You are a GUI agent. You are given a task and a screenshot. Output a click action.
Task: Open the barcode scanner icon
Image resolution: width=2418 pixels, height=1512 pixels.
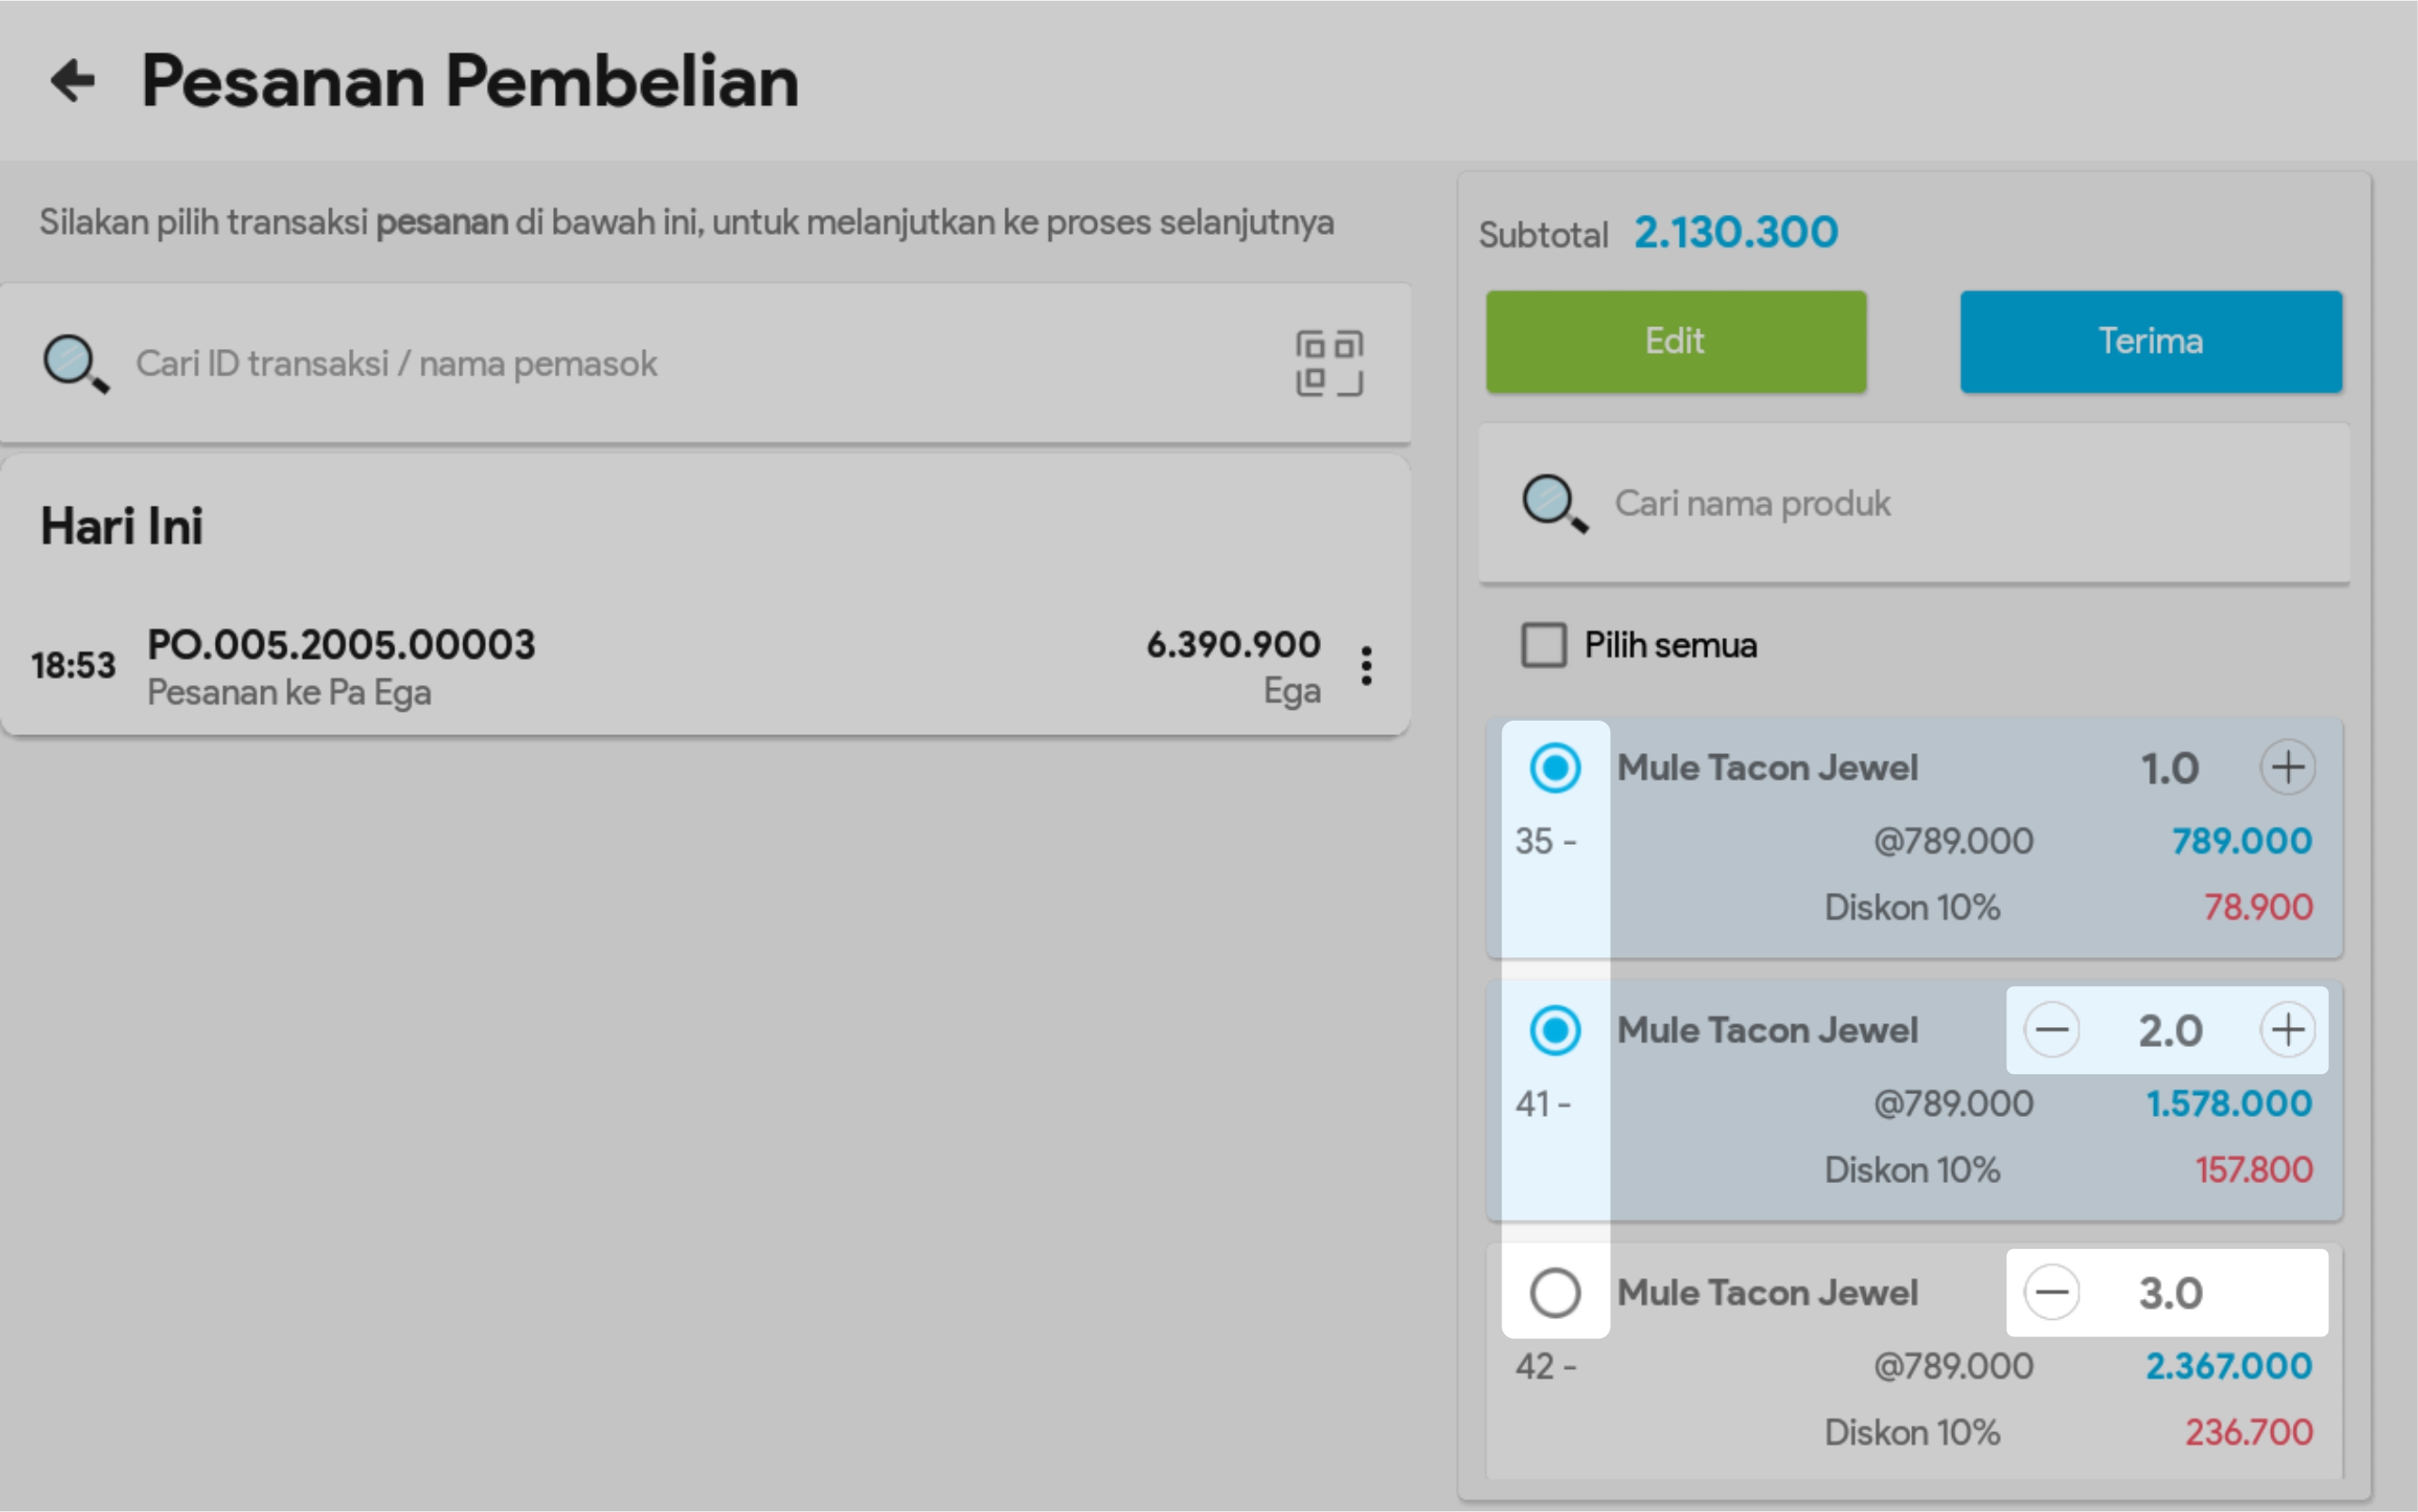1329,363
